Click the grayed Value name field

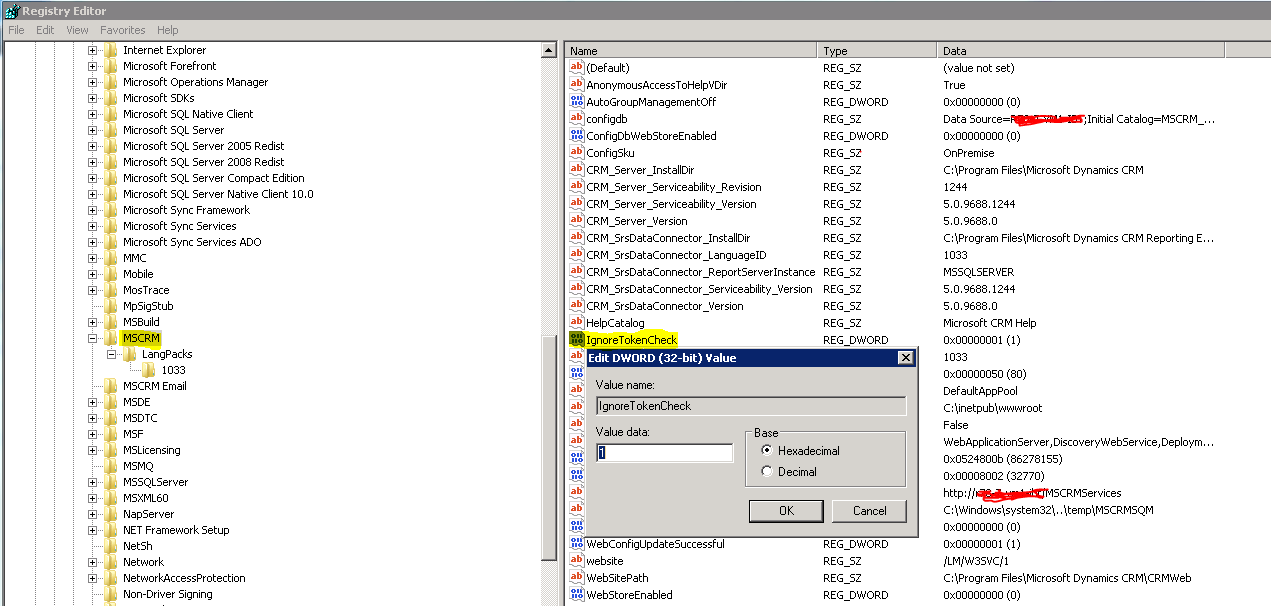point(751,406)
